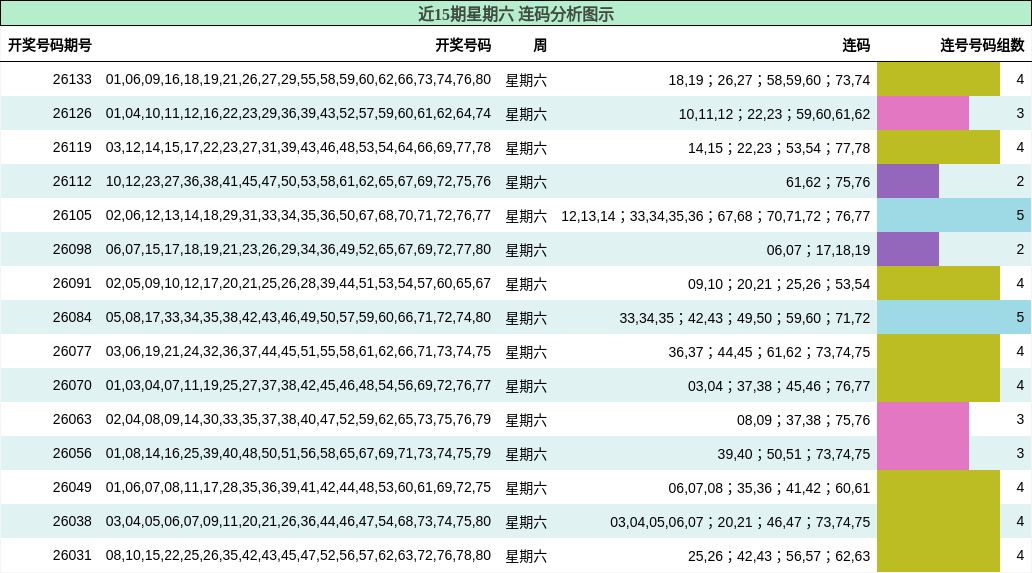This screenshot has width=1032, height=573.
Task: Select issue number 26091
Action: pos(72,284)
